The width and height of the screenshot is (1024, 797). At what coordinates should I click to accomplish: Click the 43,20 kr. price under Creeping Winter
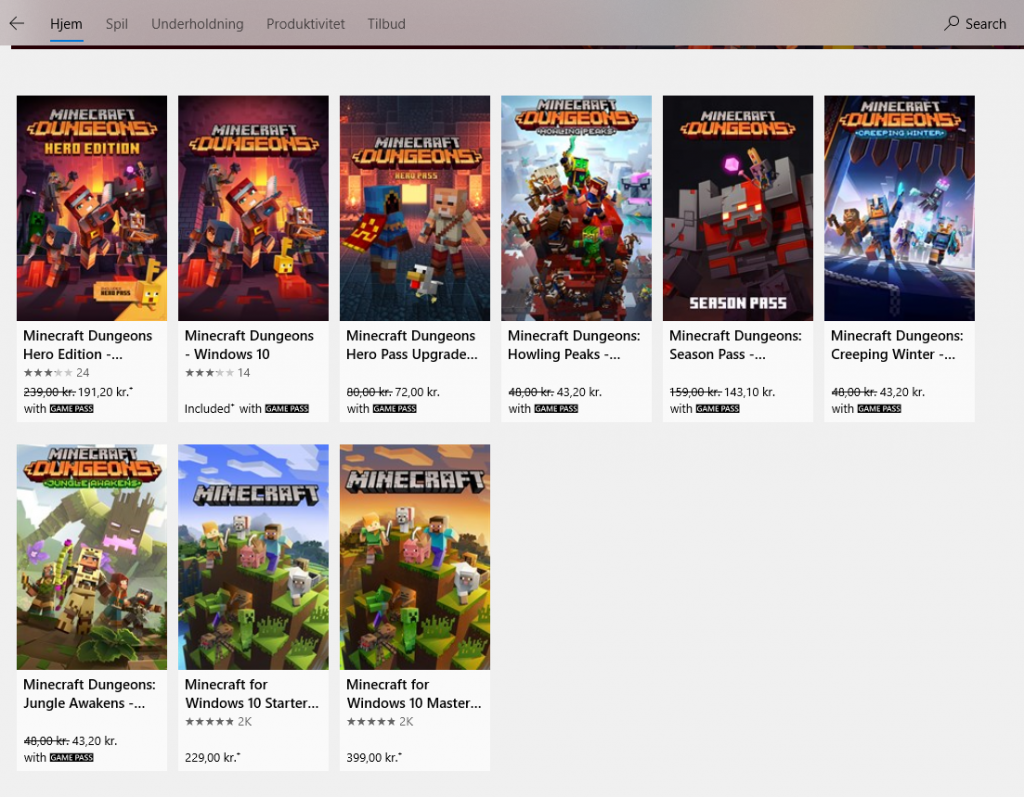(x=902, y=392)
